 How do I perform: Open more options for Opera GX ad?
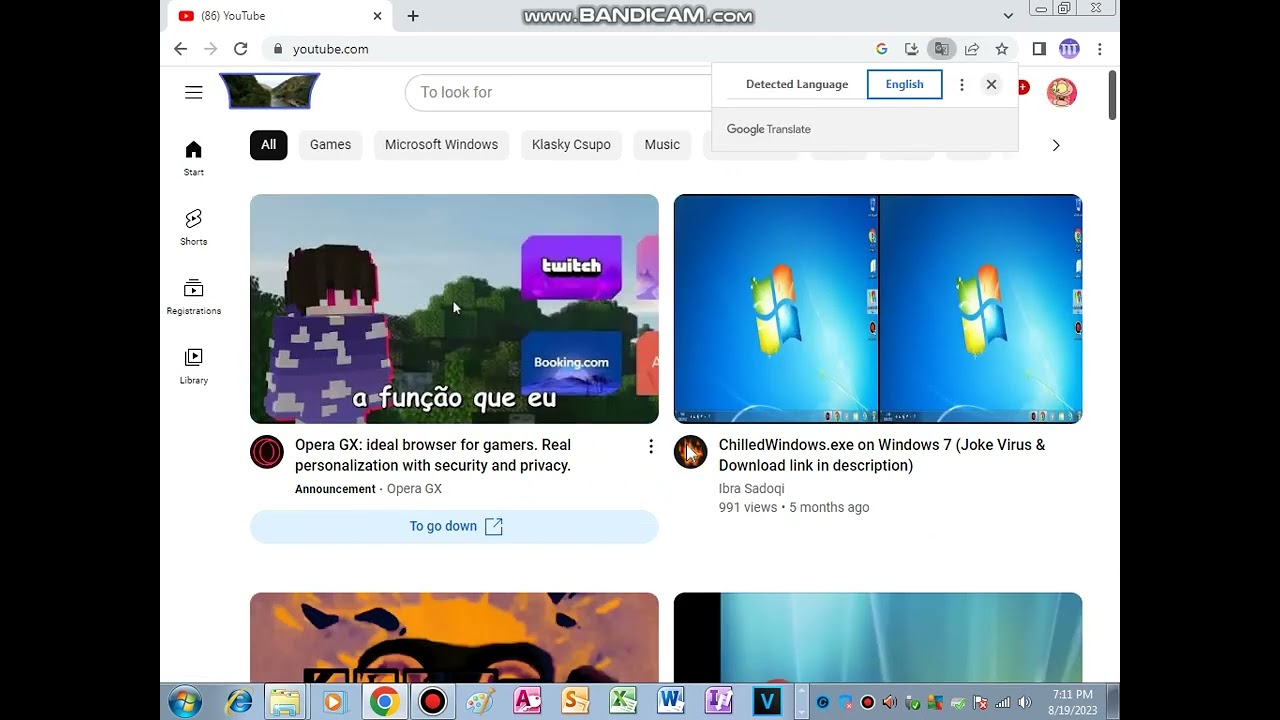651,446
